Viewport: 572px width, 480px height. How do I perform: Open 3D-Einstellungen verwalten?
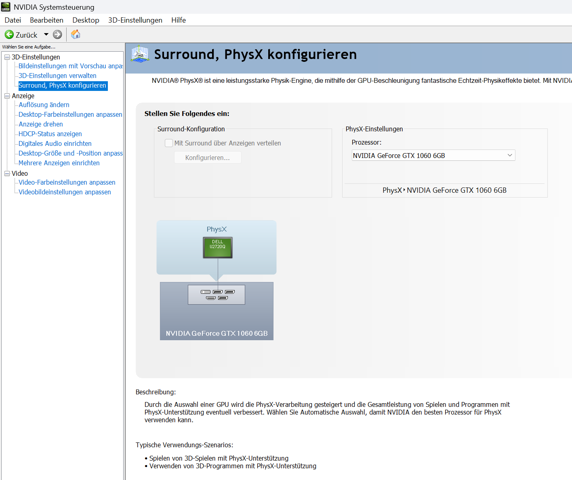click(x=57, y=76)
